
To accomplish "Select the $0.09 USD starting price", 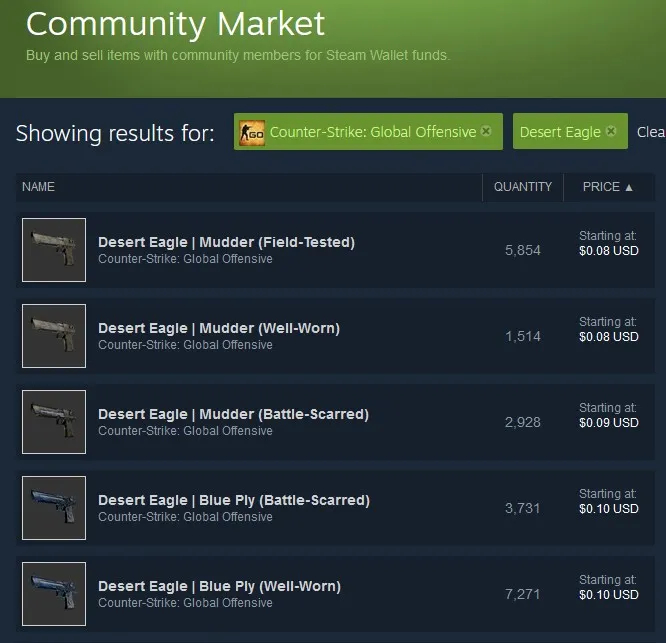I will tap(609, 423).
